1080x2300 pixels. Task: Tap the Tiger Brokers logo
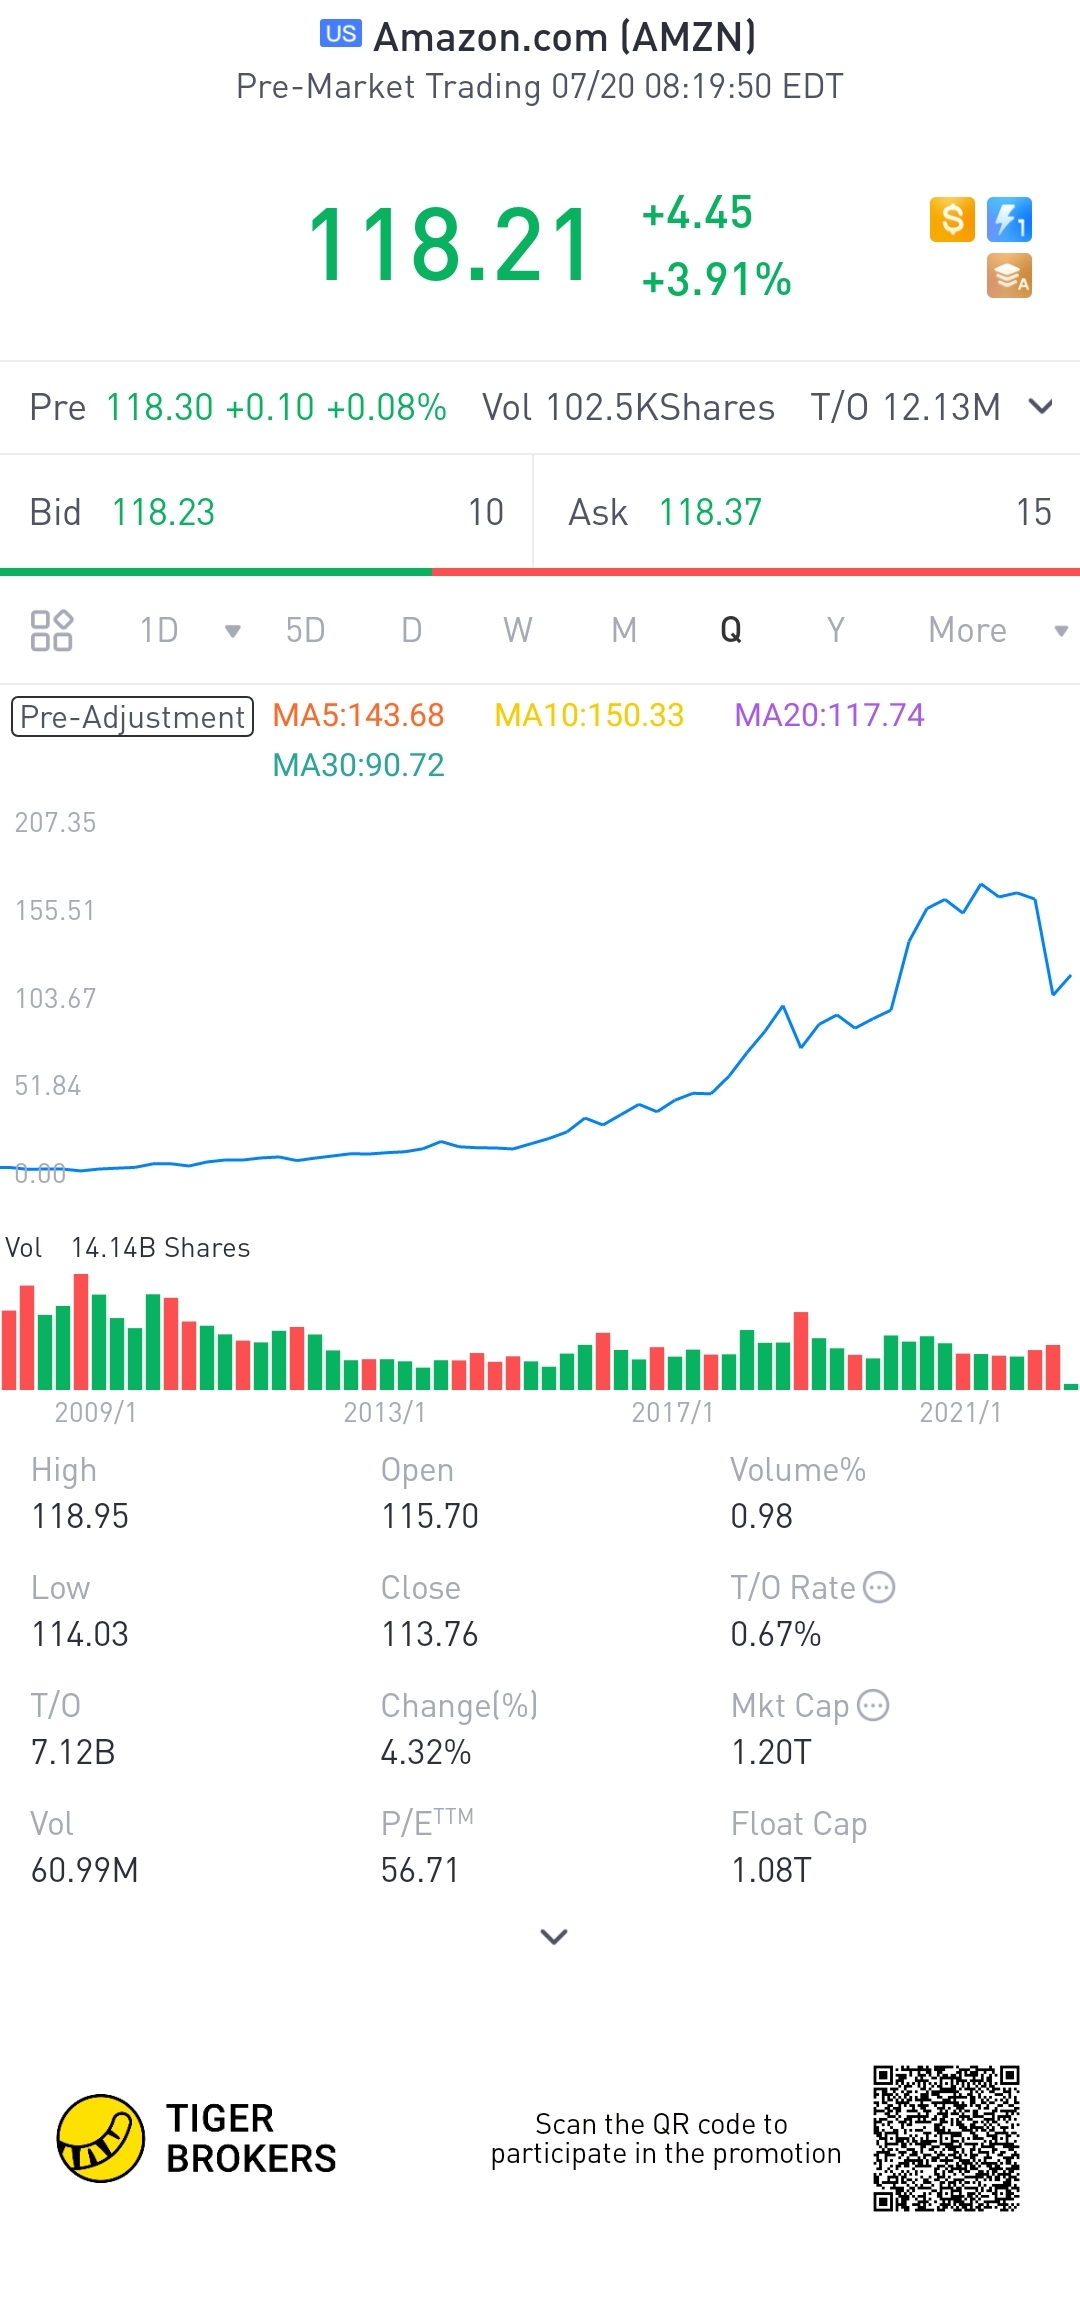(x=197, y=2138)
